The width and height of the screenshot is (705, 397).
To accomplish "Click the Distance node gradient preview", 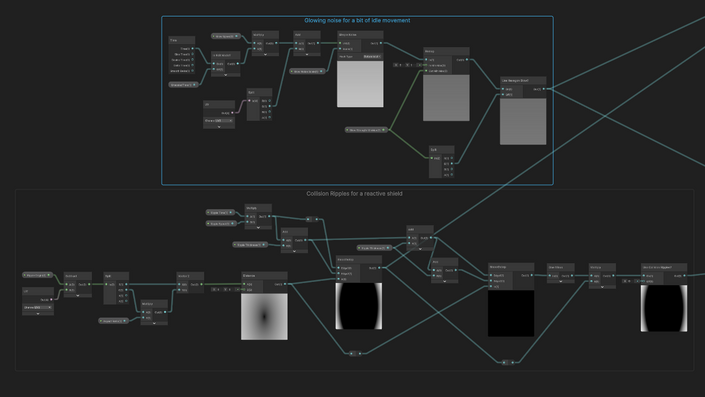I will (264, 317).
